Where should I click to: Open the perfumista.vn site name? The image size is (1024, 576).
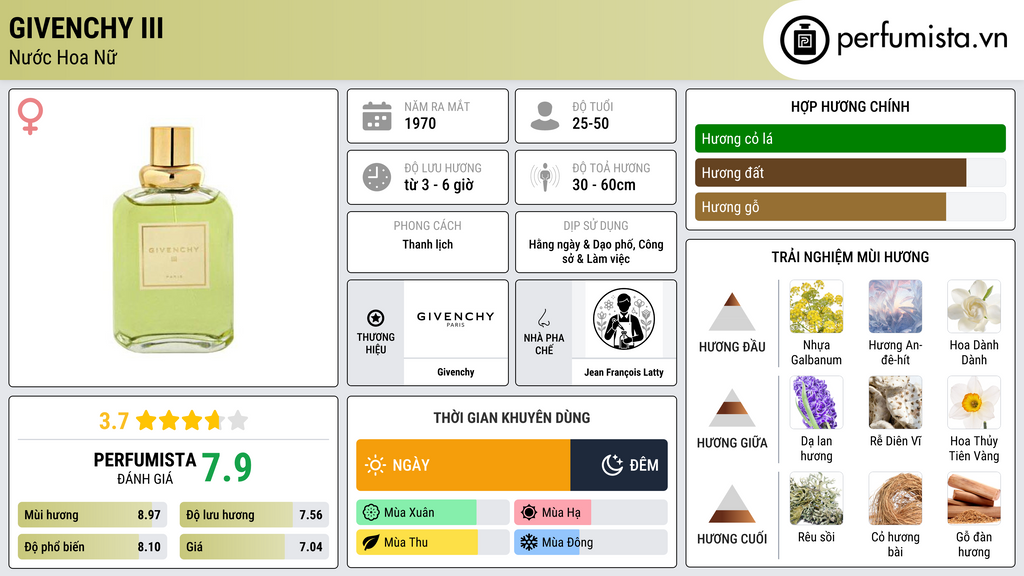(922, 39)
